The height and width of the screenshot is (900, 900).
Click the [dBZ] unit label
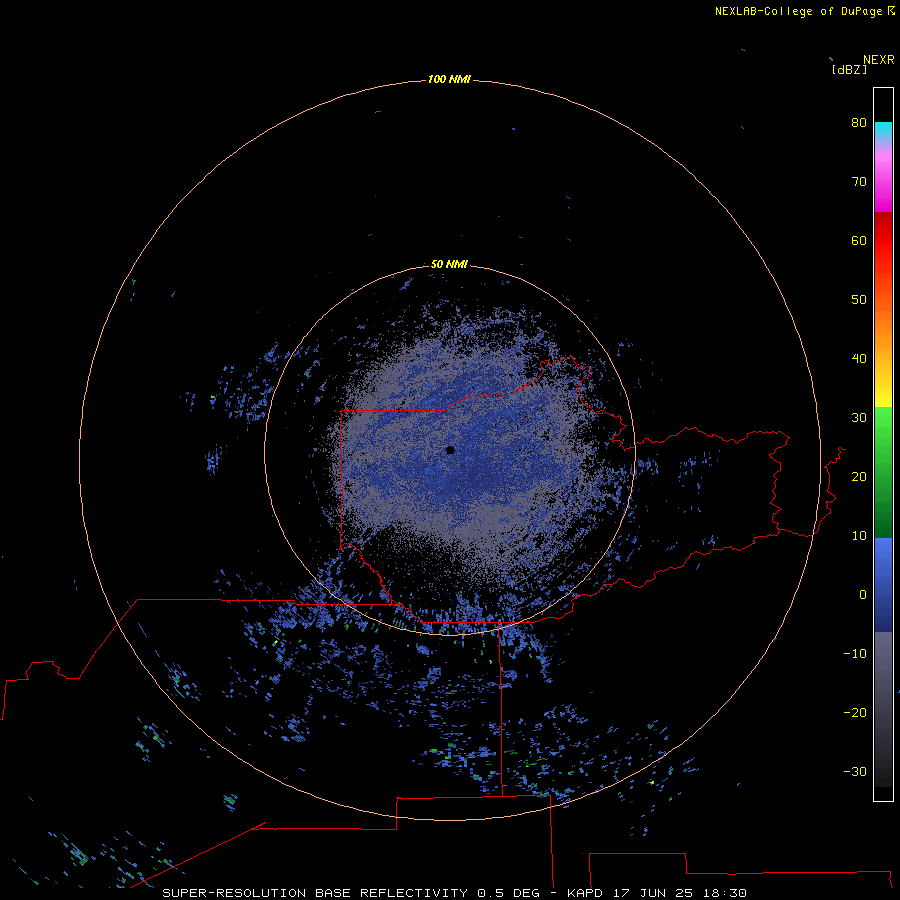[x=849, y=70]
